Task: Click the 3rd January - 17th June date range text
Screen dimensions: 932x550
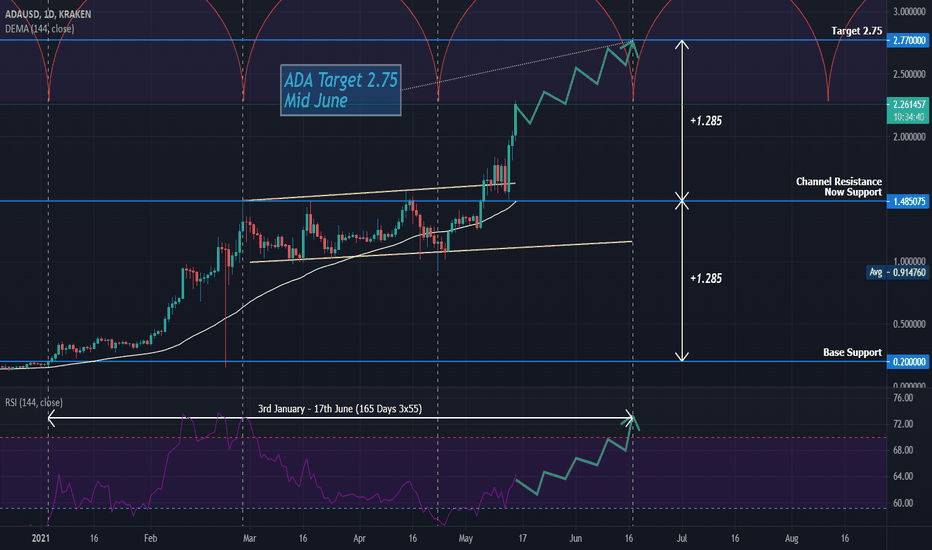Action: point(340,409)
